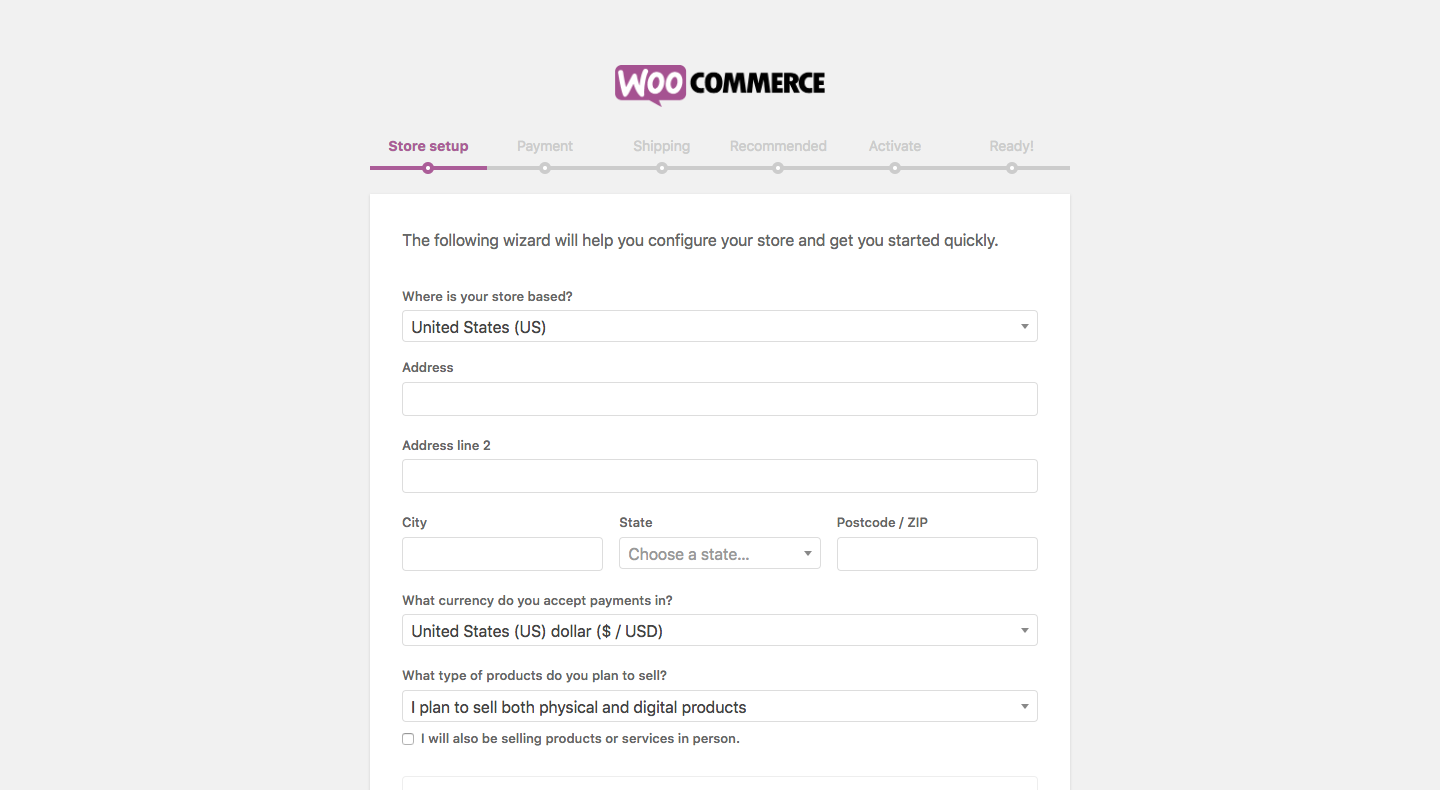Open the currency selection dropdown
1440x790 pixels.
click(x=720, y=630)
